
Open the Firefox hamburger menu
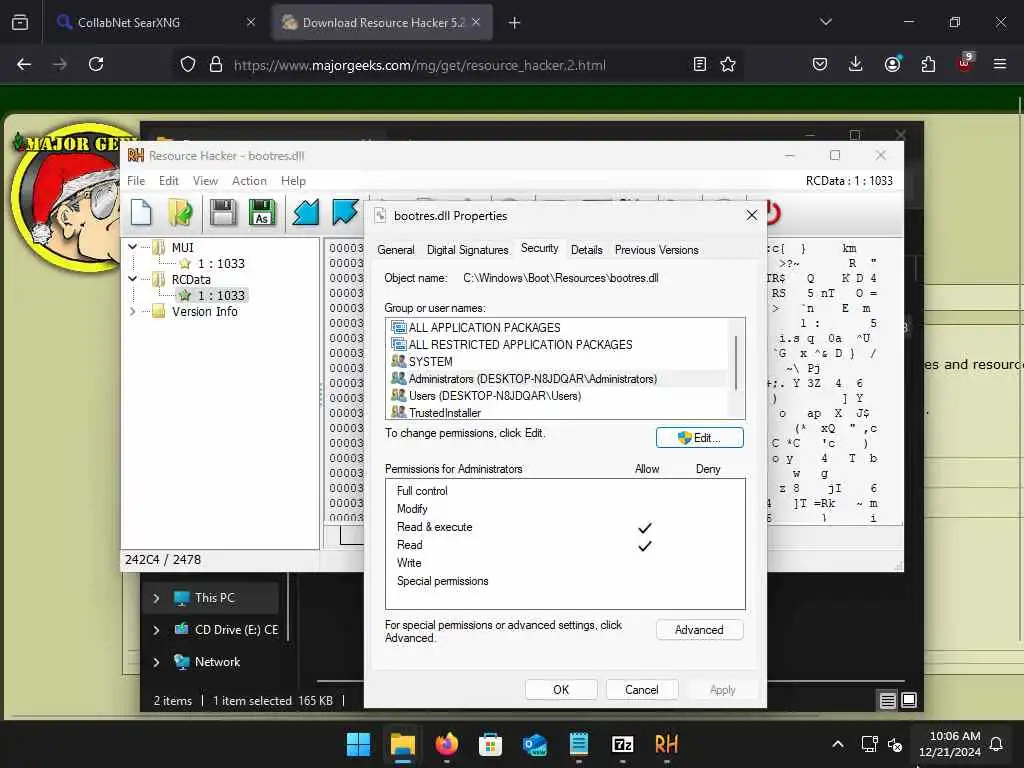(x=1000, y=64)
